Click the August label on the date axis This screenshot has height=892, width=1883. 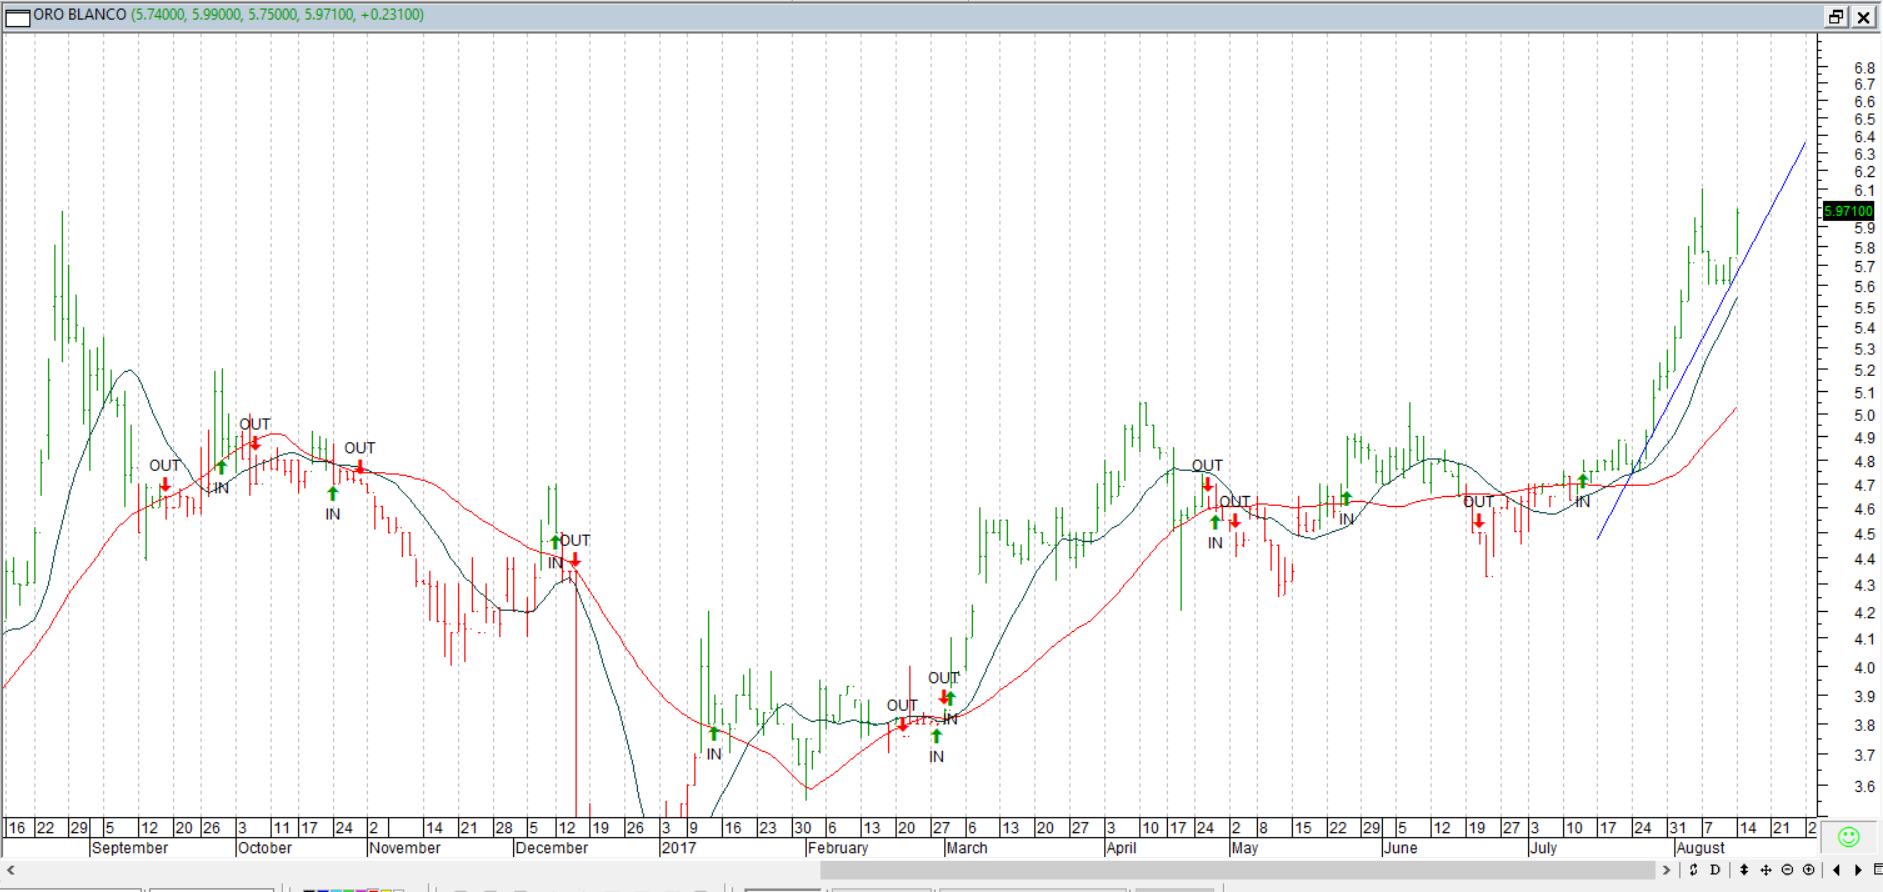pos(1700,848)
